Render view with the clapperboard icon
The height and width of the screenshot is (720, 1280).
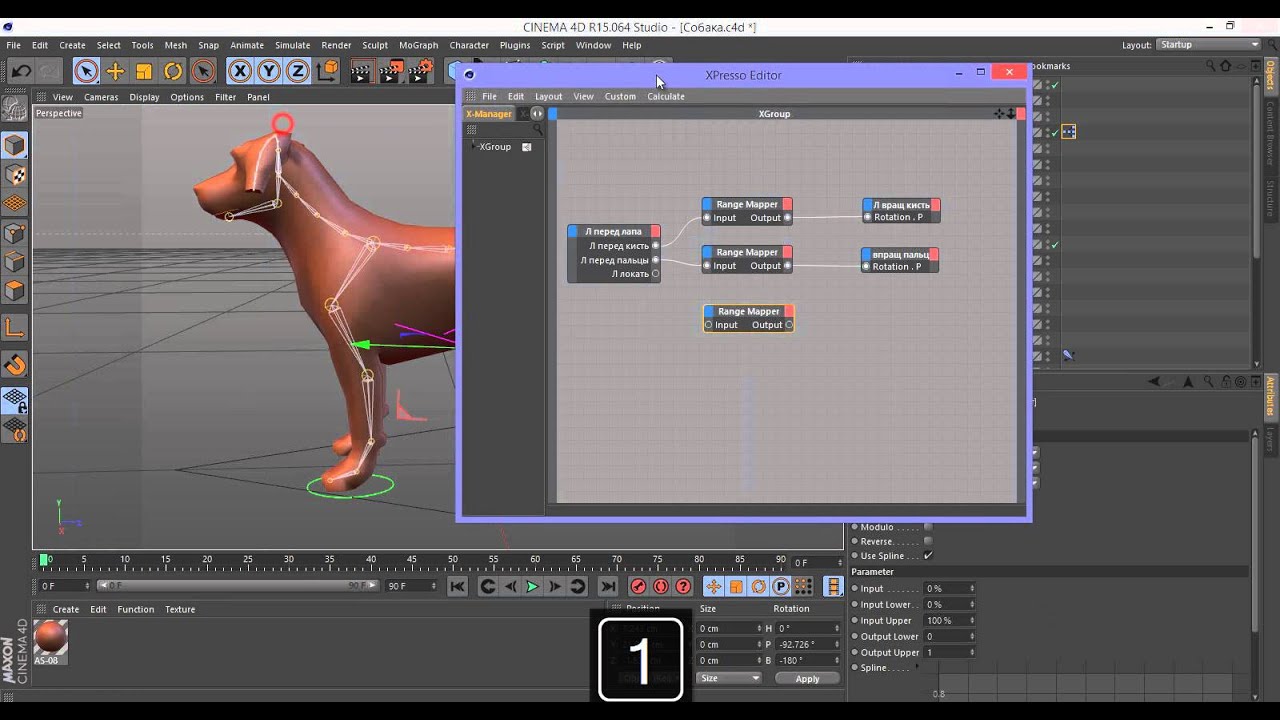coord(361,71)
